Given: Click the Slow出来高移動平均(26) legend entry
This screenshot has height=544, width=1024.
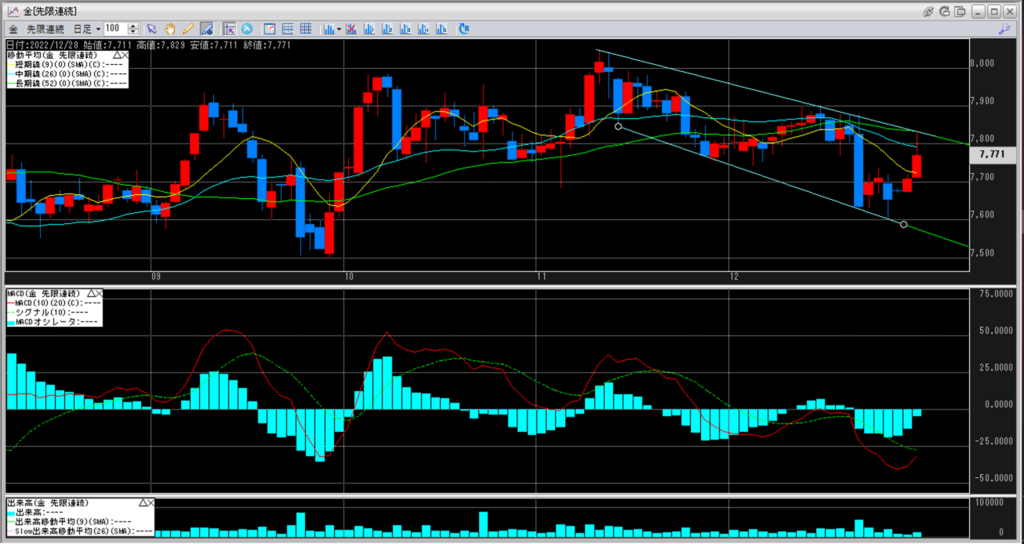Looking at the screenshot, I should [80, 531].
